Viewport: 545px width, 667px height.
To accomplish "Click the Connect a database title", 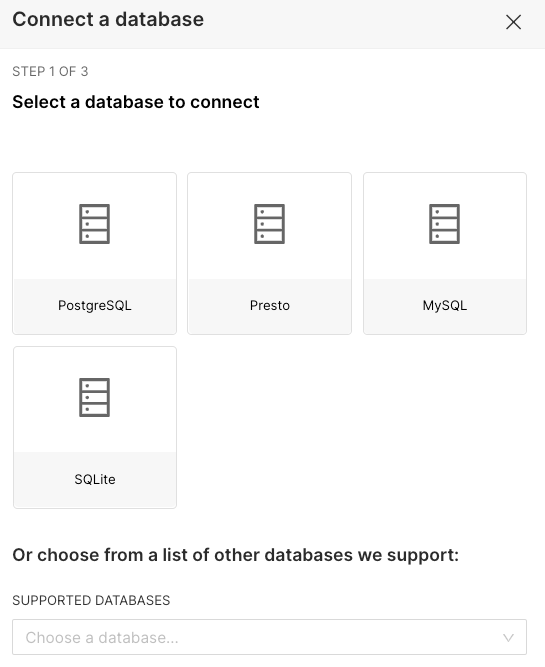I will 108,20.
